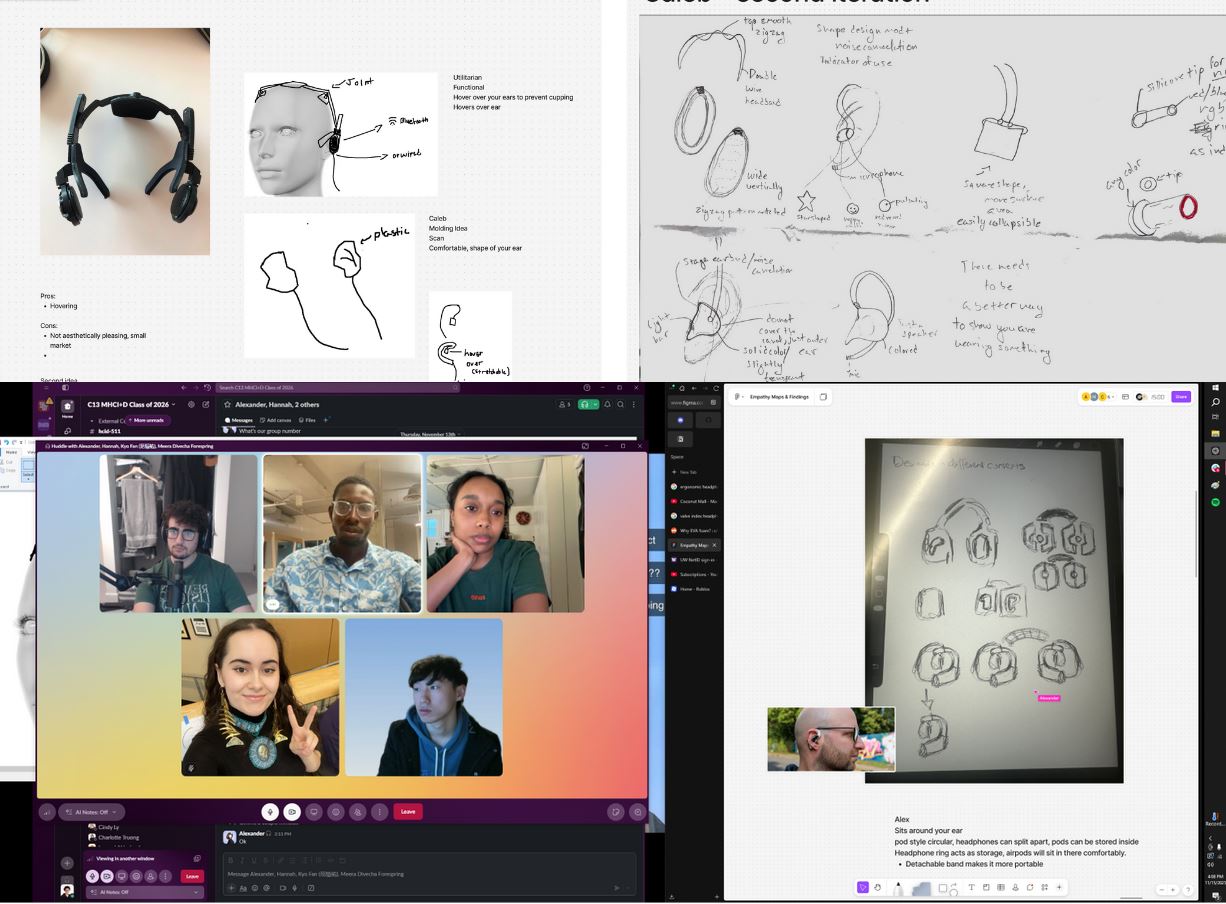Open Windows Start button in taskbar
Screen dimensions: 1226x904
[x=1215, y=387]
